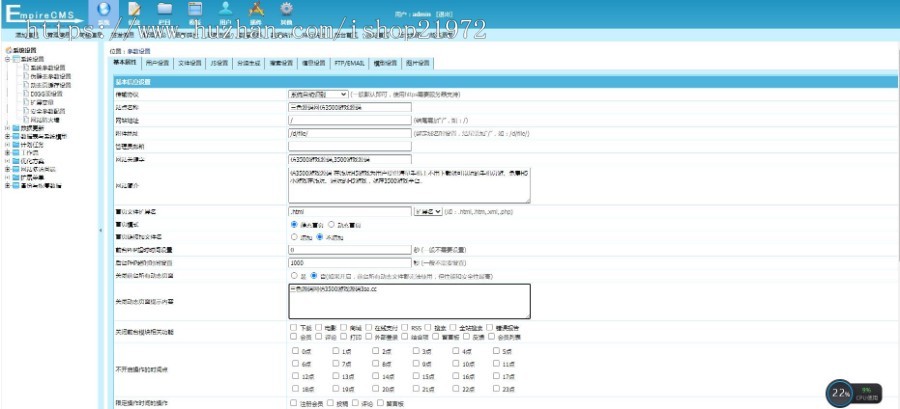Click document icon beside DIGG tree item
900x409 pixels.
26,94
